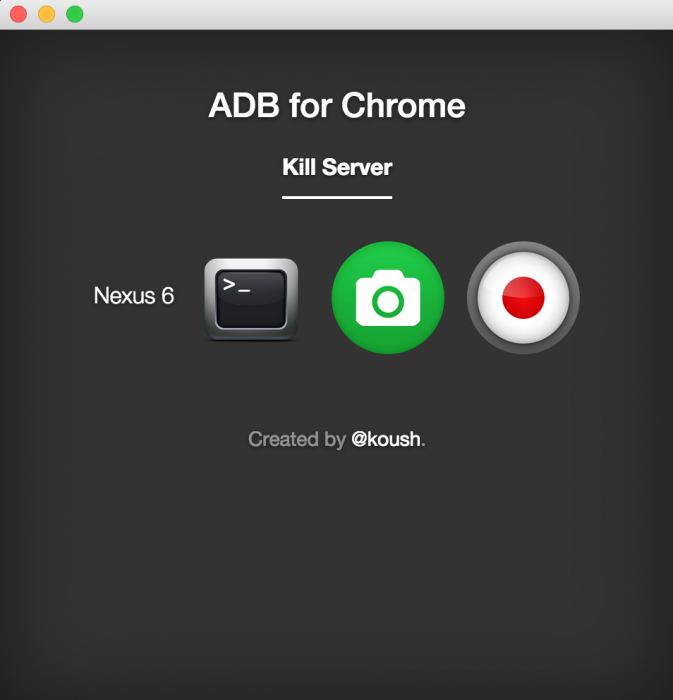Click the Kill Server link

[337, 167]
